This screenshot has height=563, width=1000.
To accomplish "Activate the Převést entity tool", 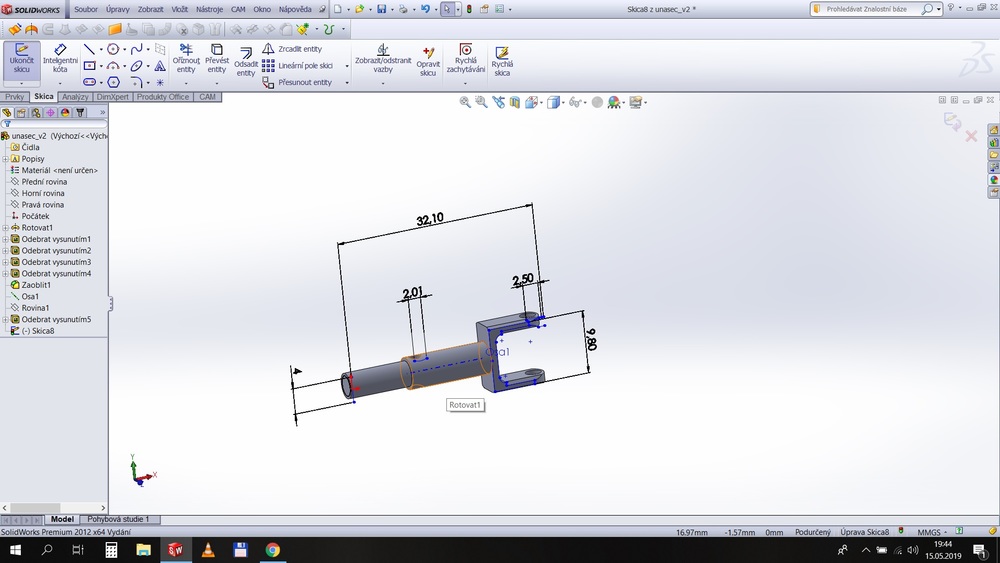I will [x=217, y=59].
